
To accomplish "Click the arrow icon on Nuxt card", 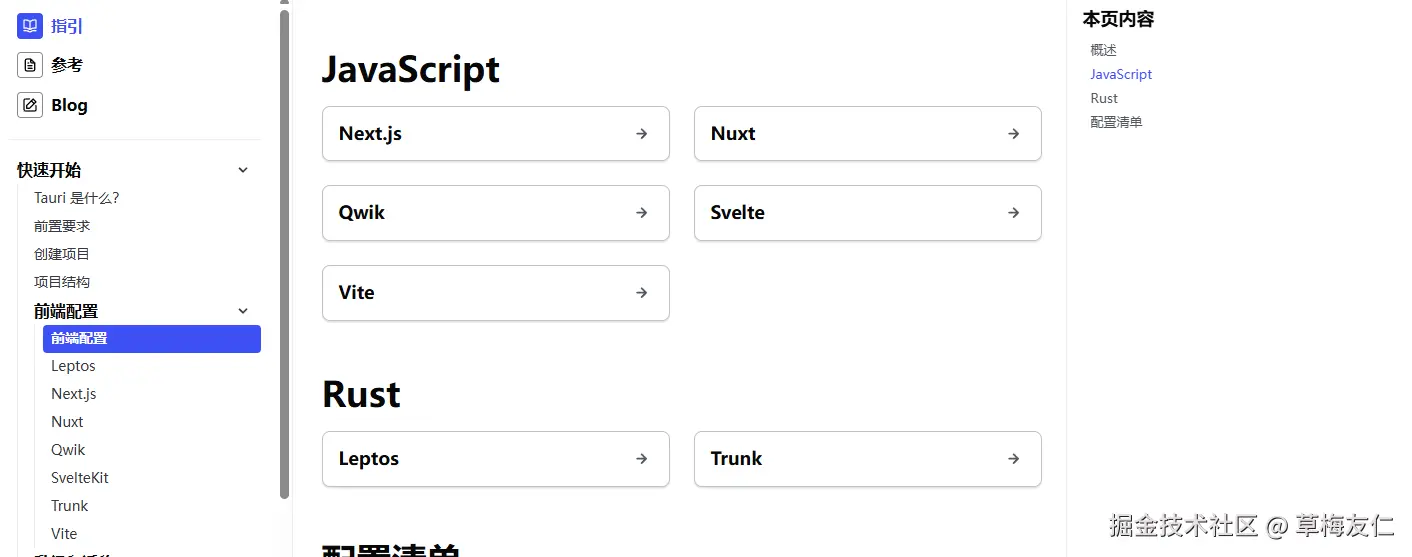I will pos(1014,133).
